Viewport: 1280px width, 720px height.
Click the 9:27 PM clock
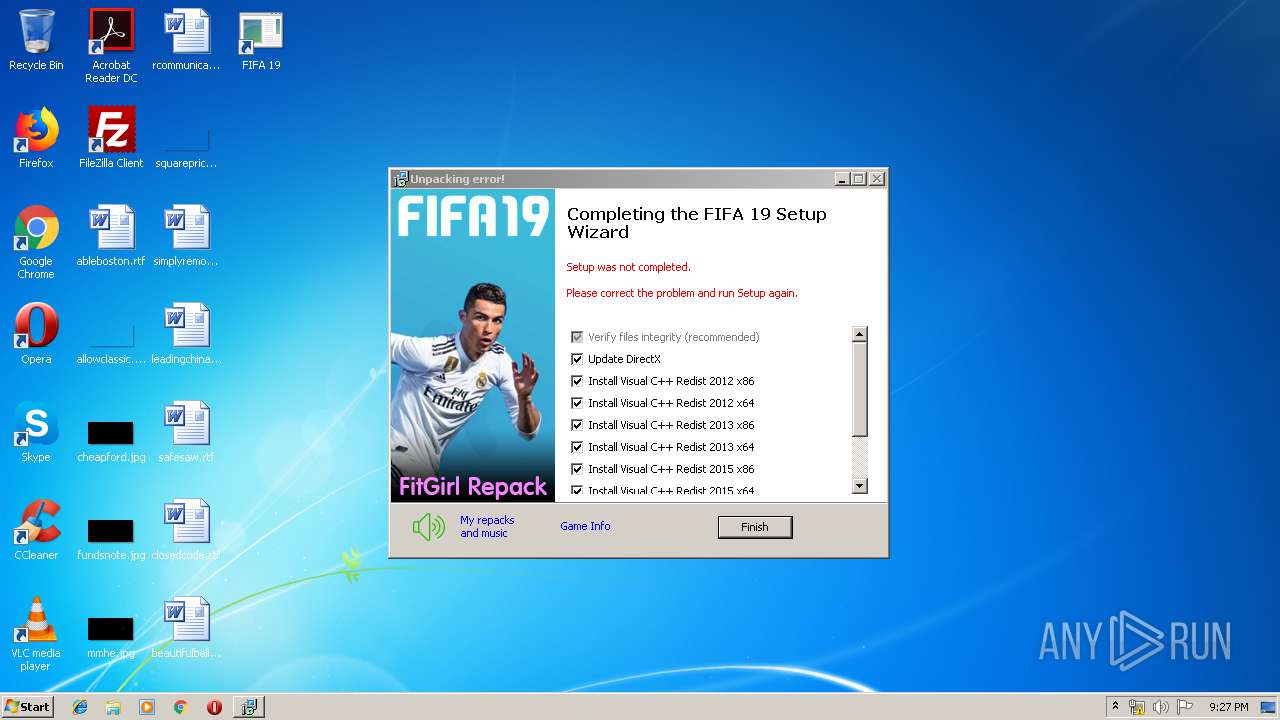pos(1228,707)
